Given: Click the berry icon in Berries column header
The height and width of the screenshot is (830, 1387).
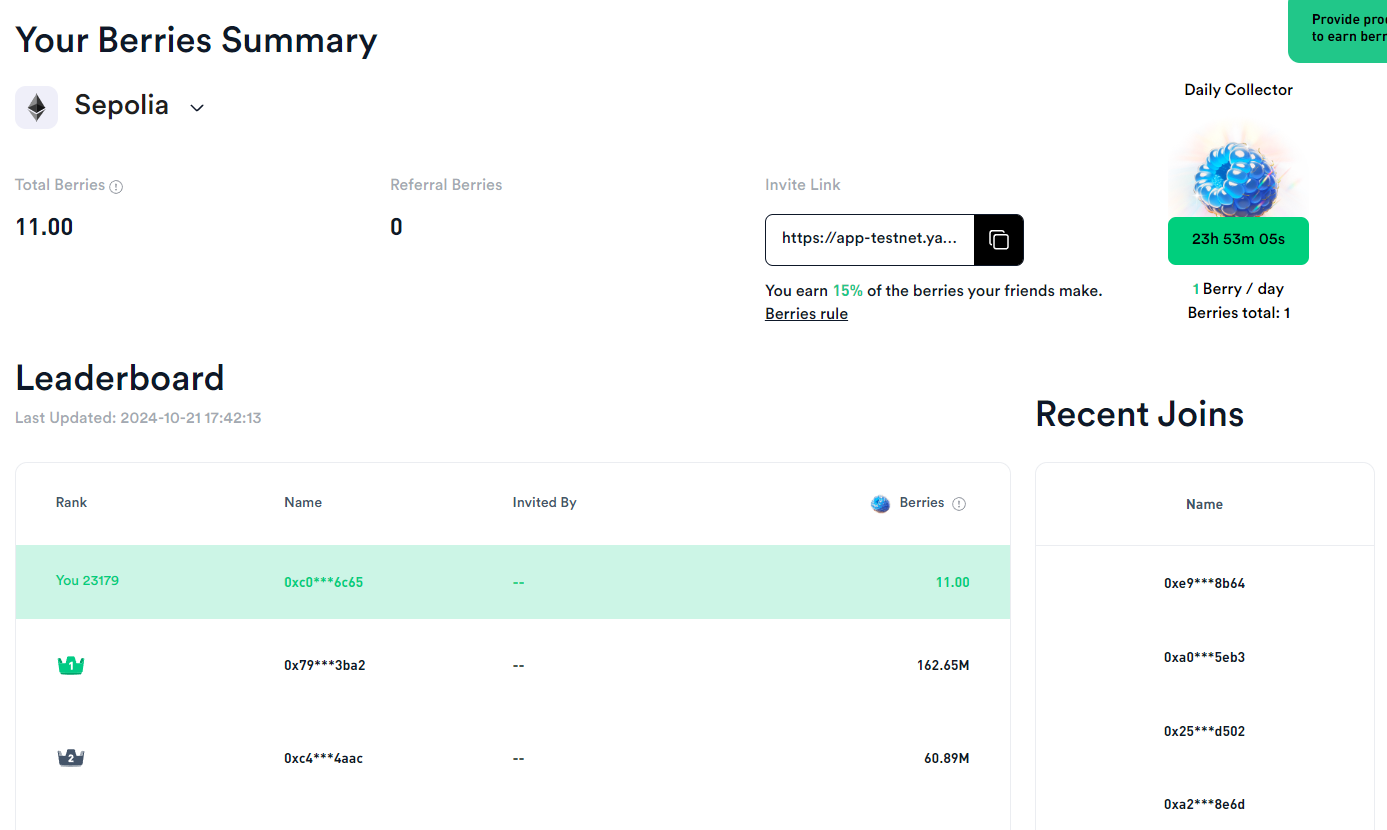Looking at the screenshot, I should pos(880,504).
